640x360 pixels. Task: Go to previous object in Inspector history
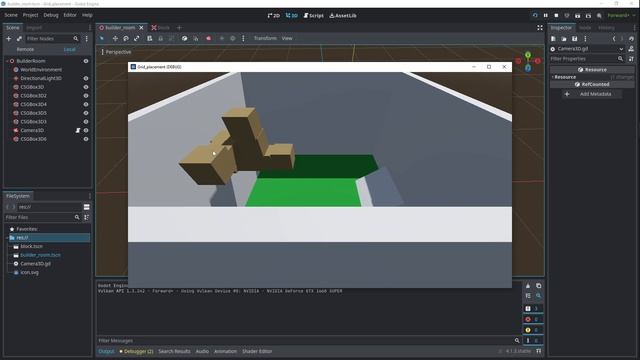(613, 39)
